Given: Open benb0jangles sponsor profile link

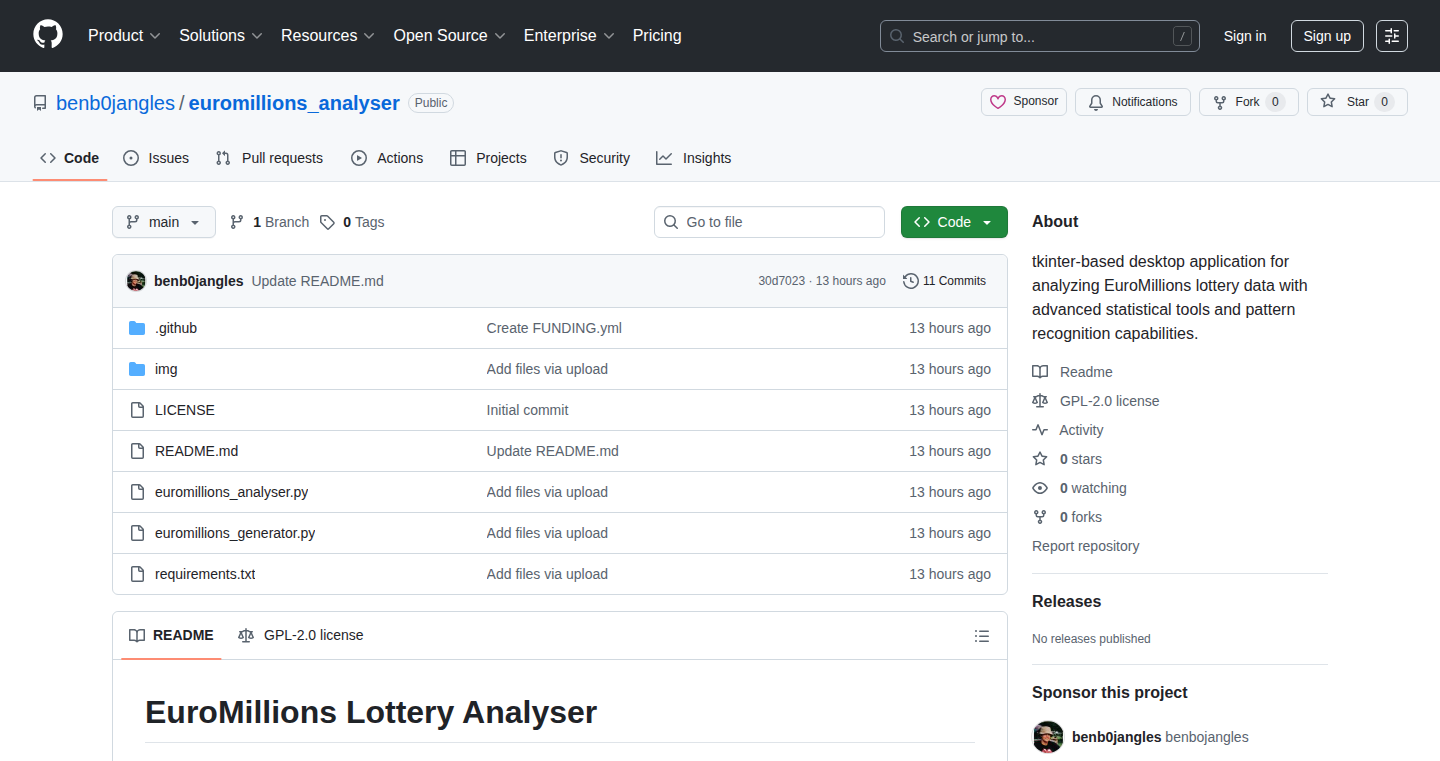Looking at the screenshot, I should [1160, 737].
